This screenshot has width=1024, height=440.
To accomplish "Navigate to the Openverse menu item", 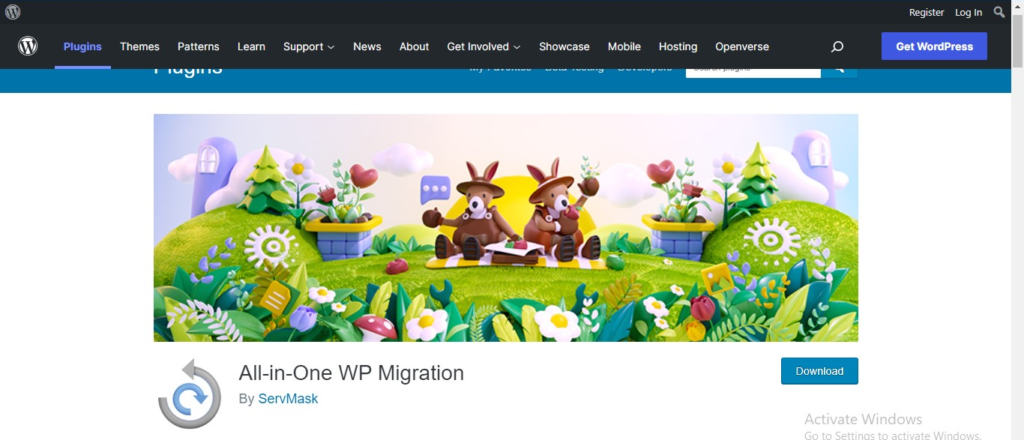I will point(741,47).
